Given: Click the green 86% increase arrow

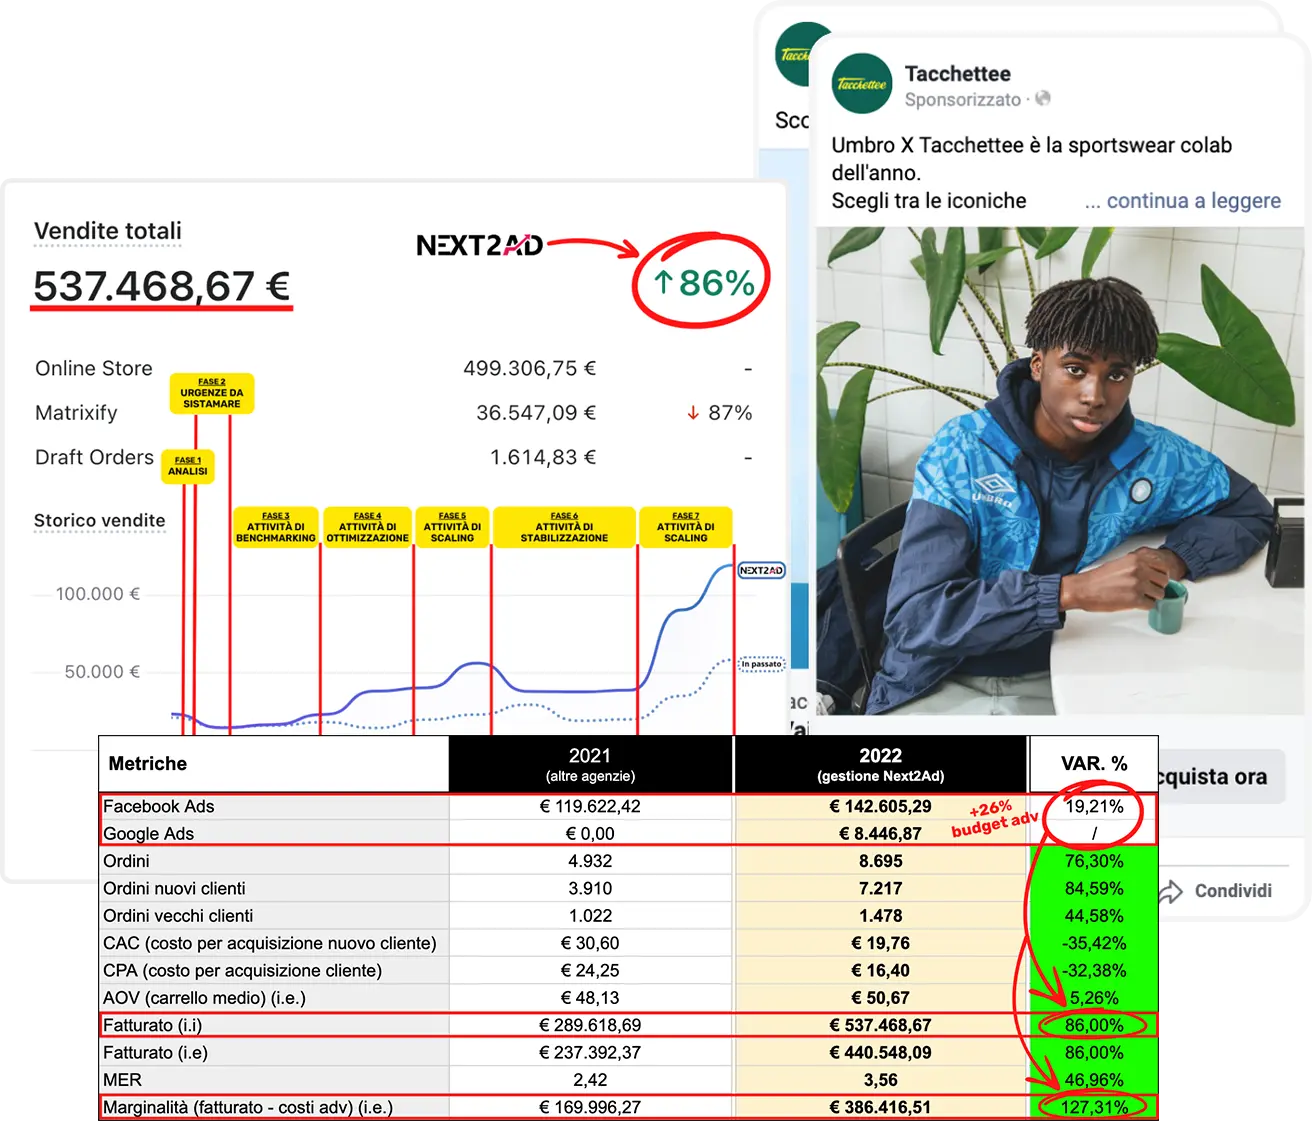Looking at the screenshot, I should click(x=663, y=282).
